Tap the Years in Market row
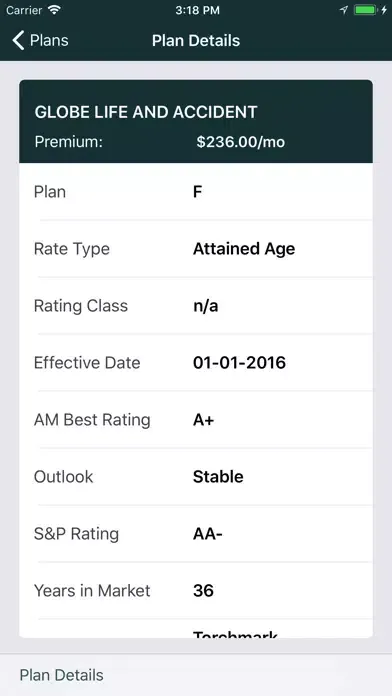Image resolution: width=392 pixels, height=696 pixels. [x=196, y=591]
